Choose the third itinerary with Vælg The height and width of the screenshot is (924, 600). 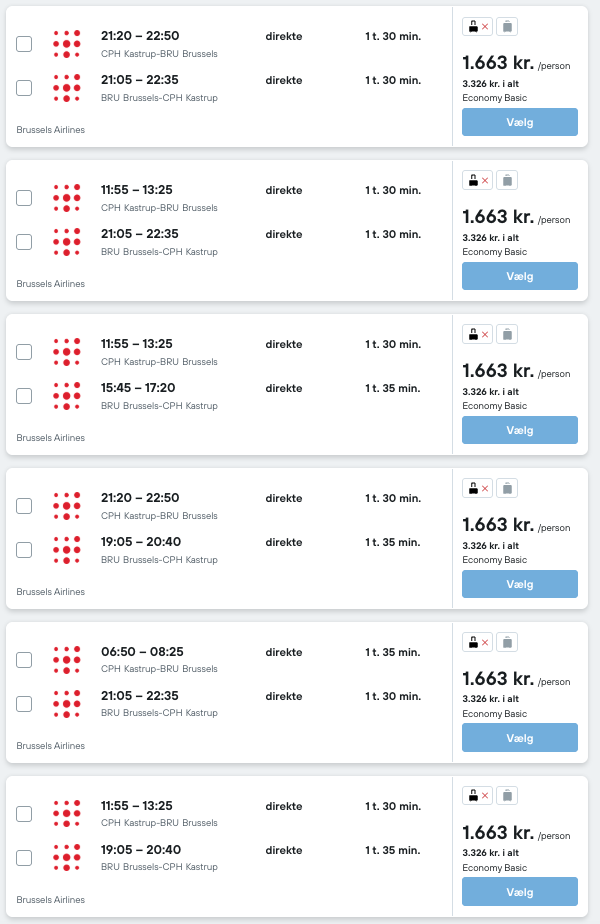coord(520,430)
